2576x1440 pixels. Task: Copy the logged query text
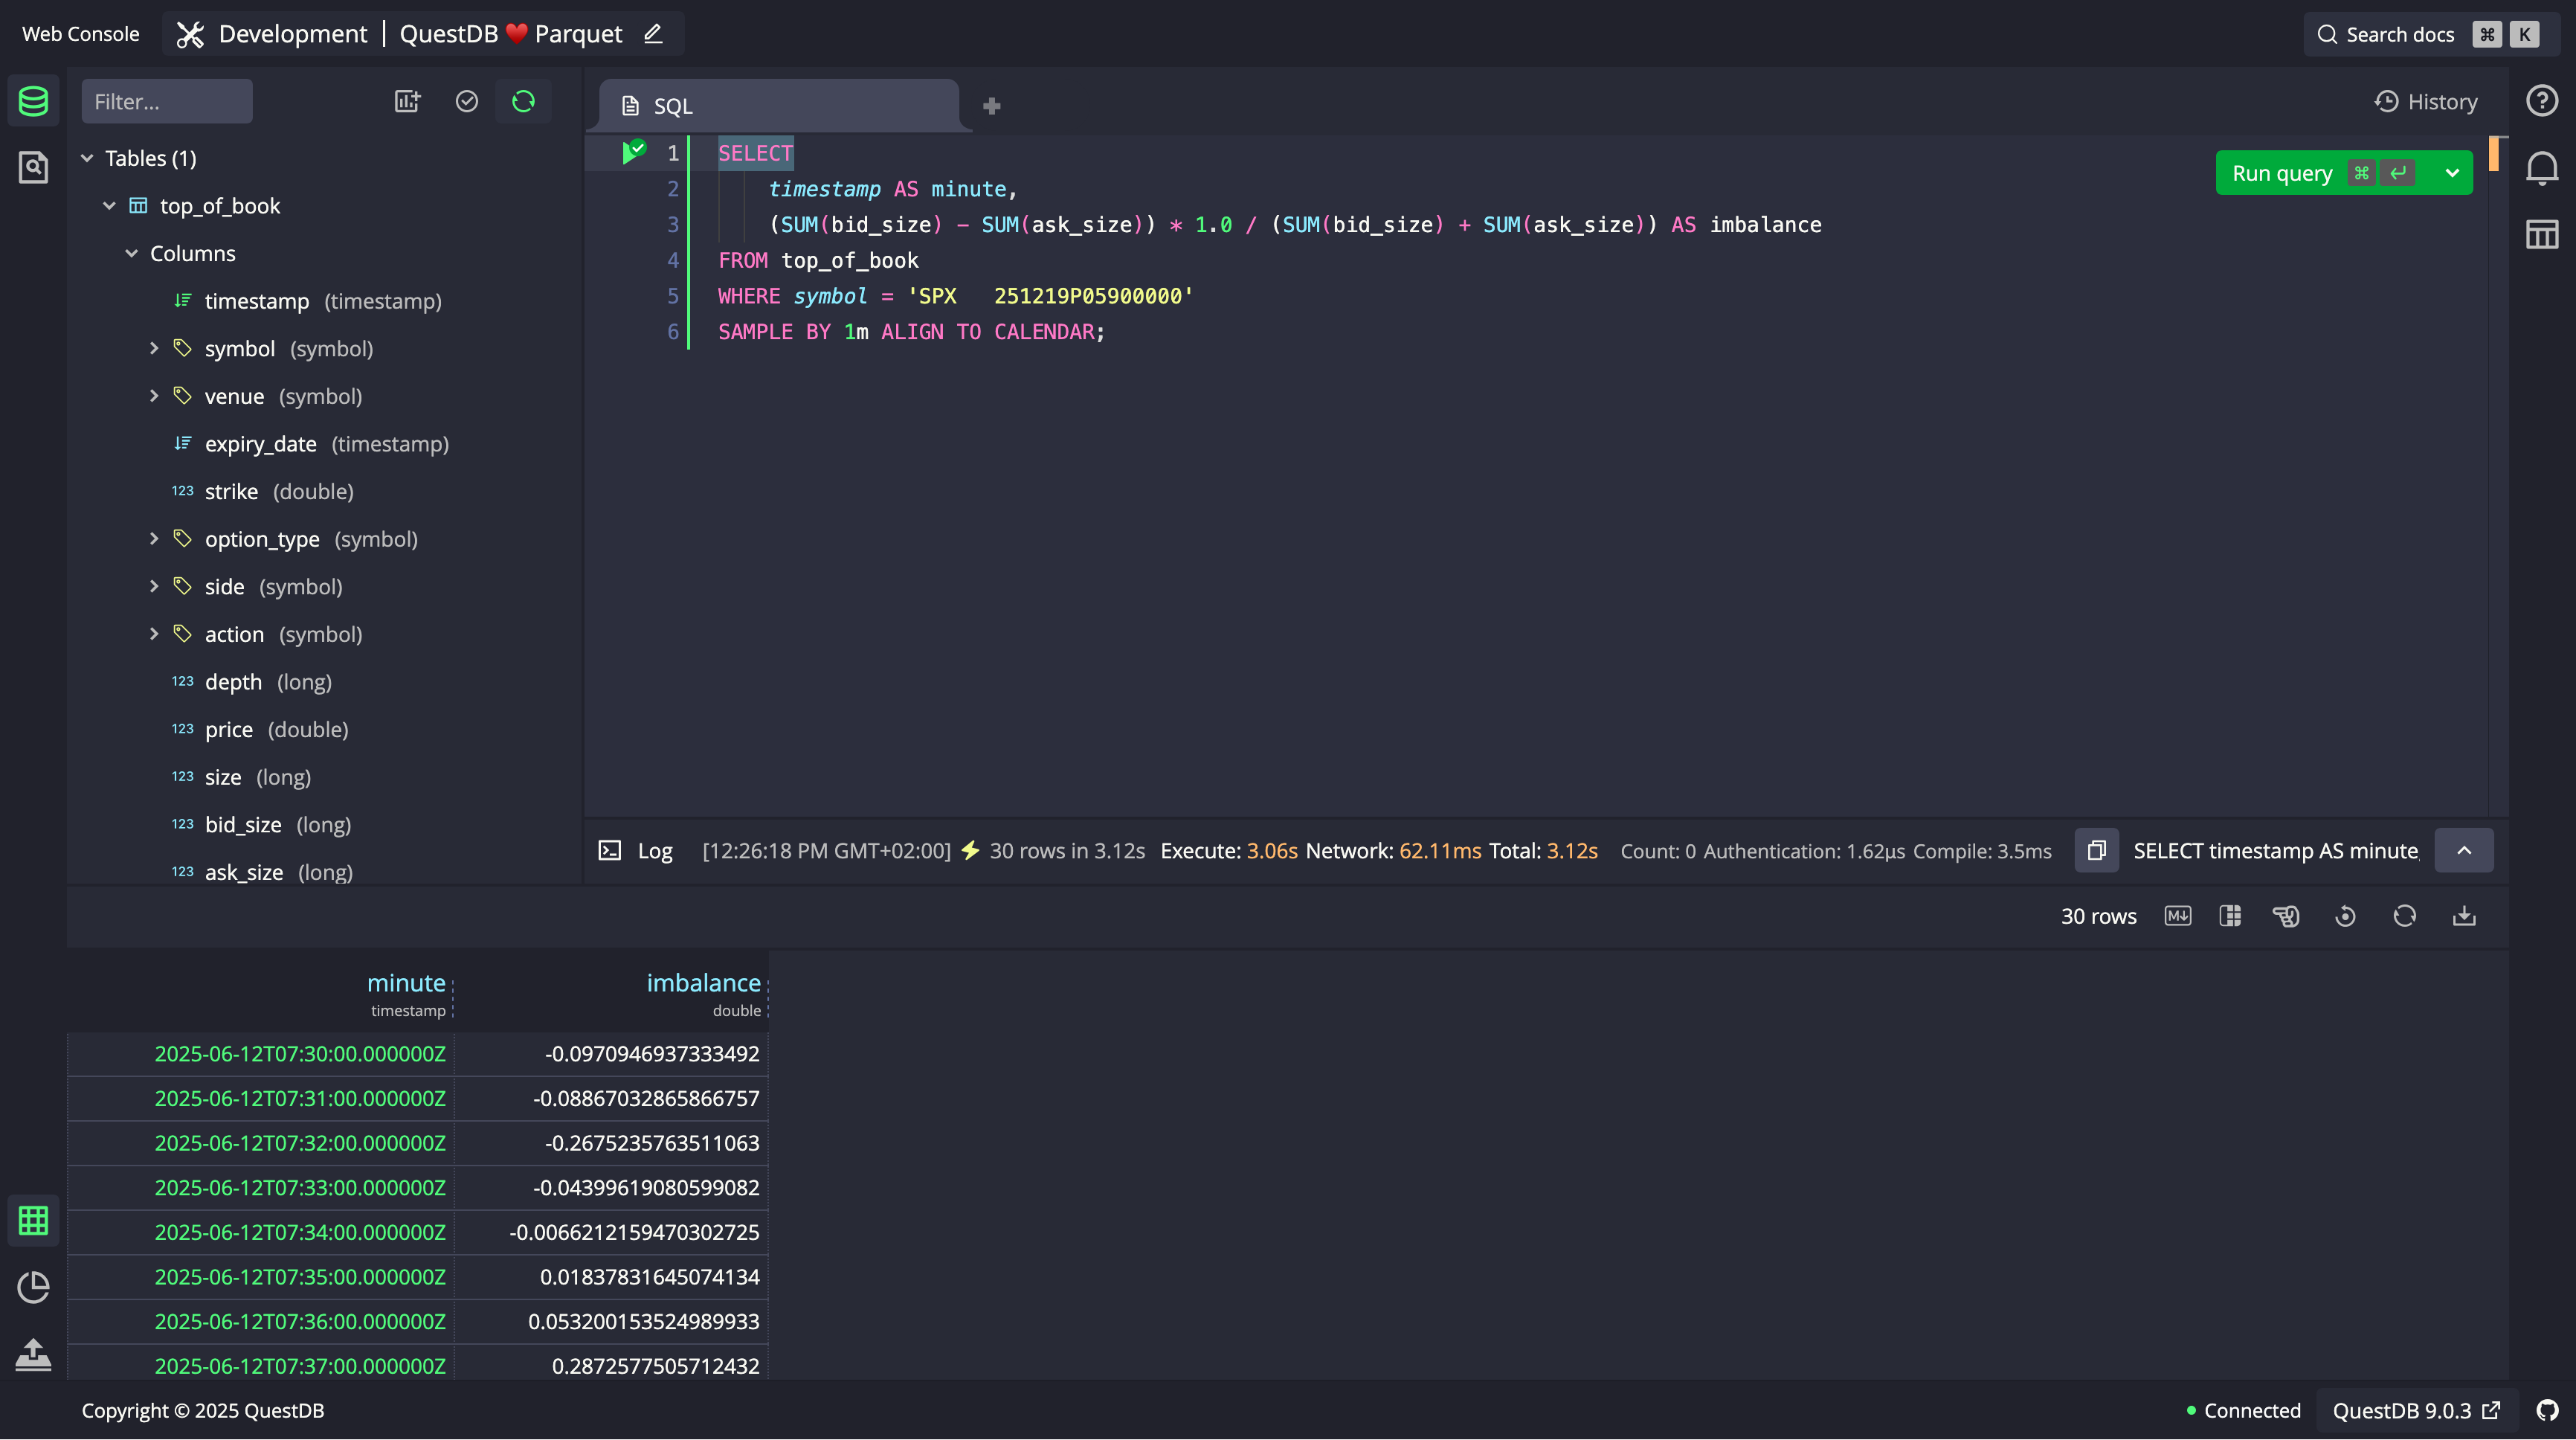2096,850
